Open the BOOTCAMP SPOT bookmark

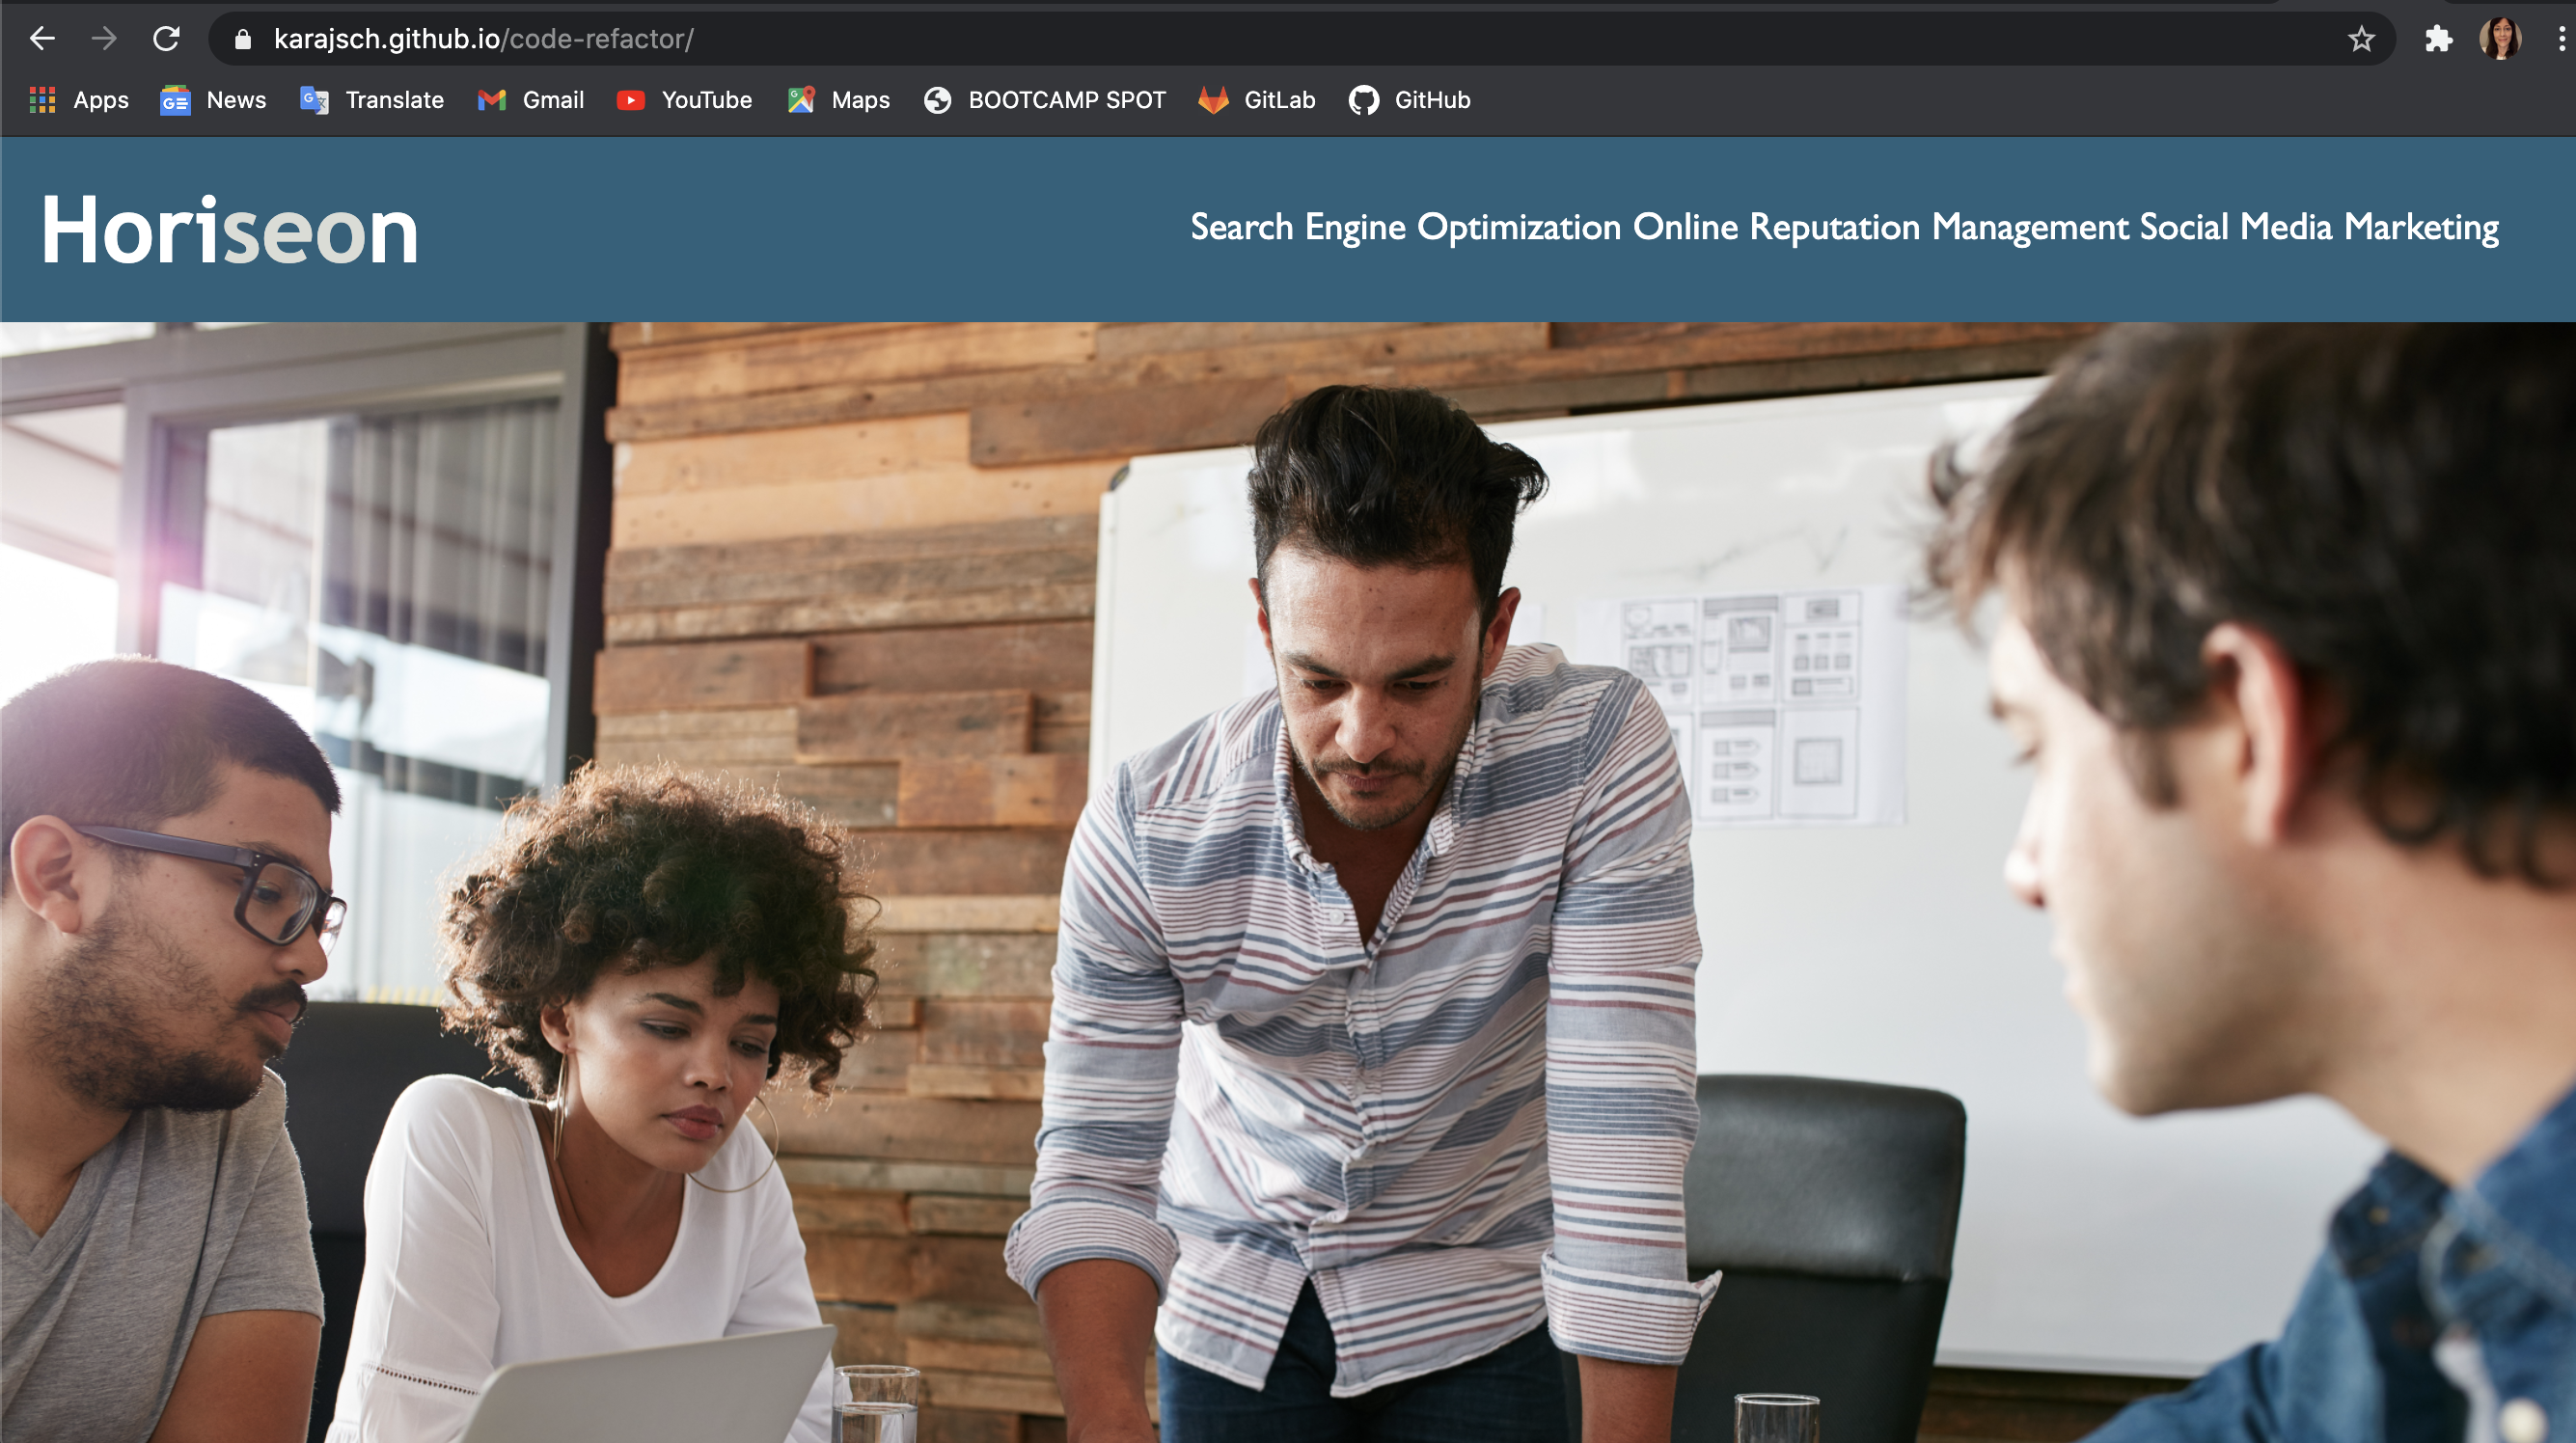pyautogui.click(x=1045, y=100)
